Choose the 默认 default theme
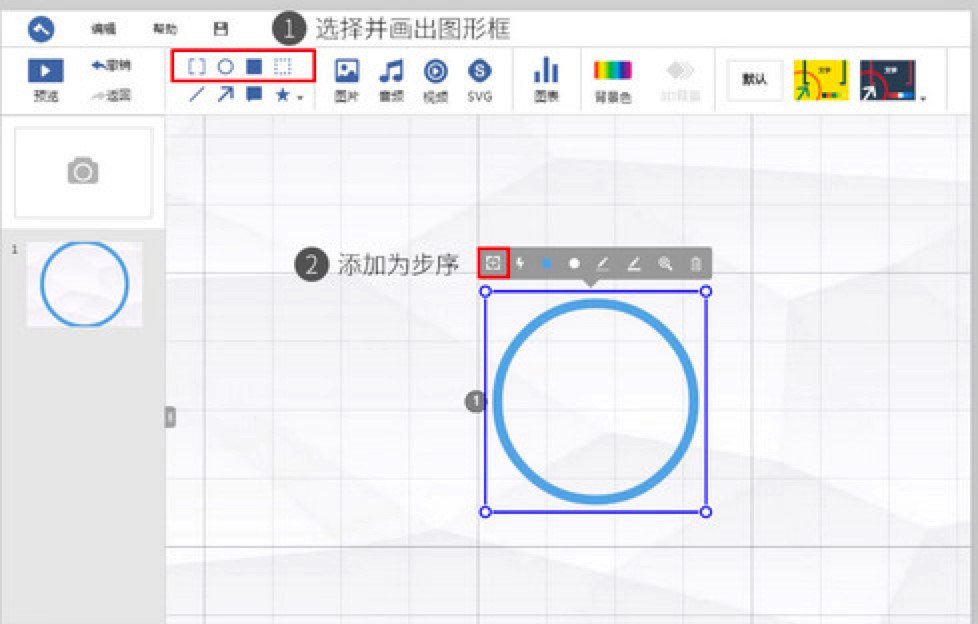Image resolution: width=978 pixels, height=624 pixels. (x=755, y=80)
